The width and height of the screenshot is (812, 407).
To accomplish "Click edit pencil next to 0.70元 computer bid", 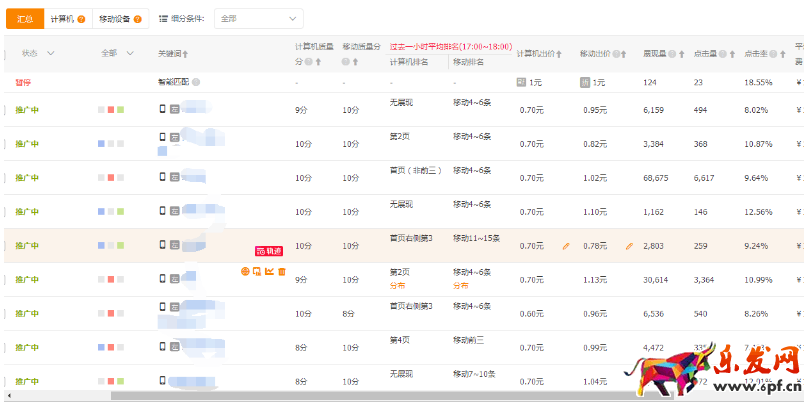I will [x=566, y=246].
